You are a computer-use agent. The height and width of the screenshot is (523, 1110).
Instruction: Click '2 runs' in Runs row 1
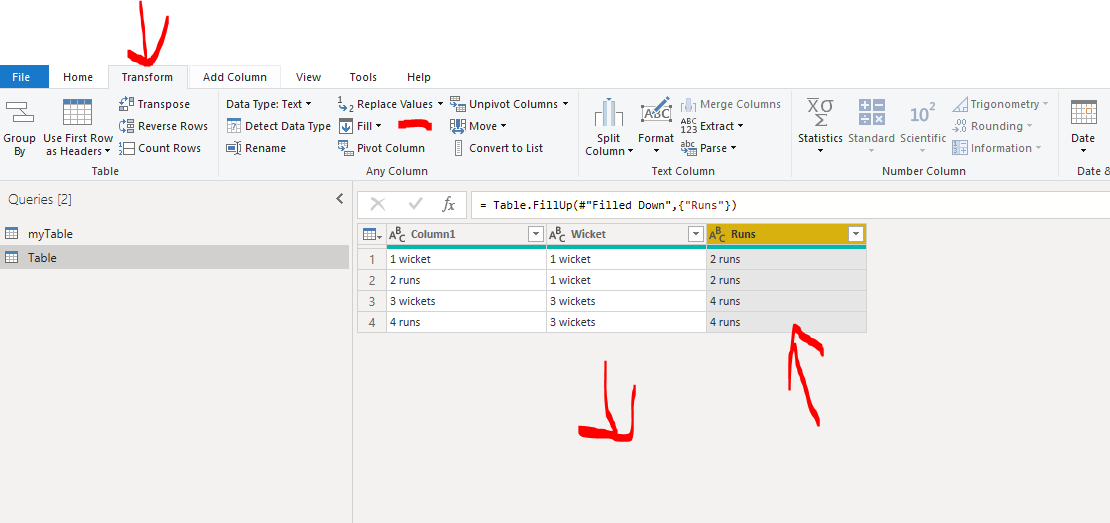pos(786,259)
